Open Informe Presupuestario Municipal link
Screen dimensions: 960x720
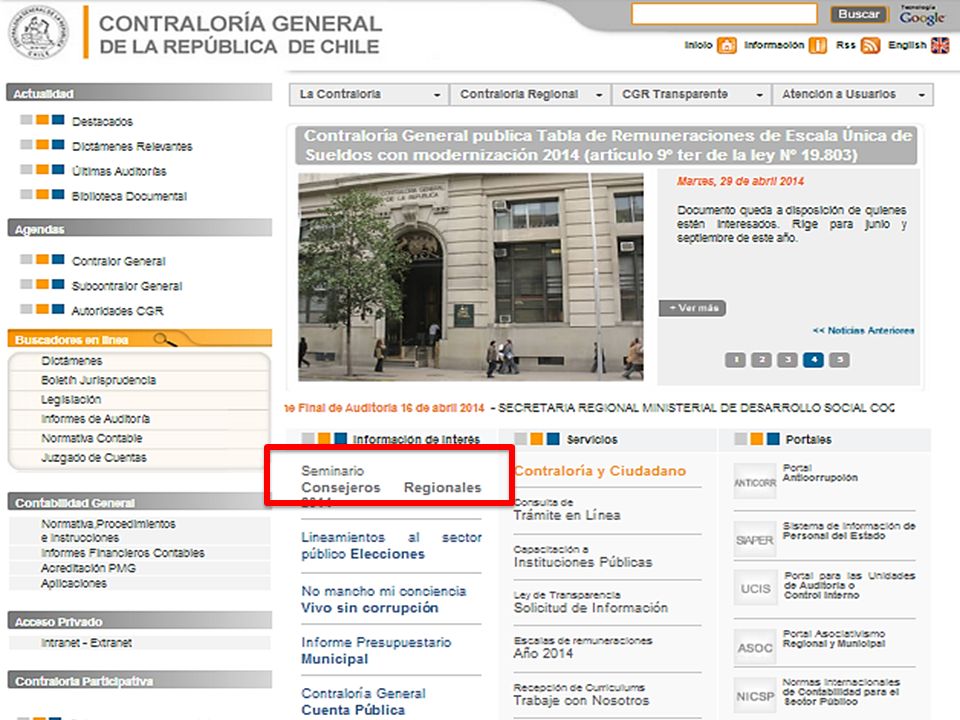click(376, 651)
